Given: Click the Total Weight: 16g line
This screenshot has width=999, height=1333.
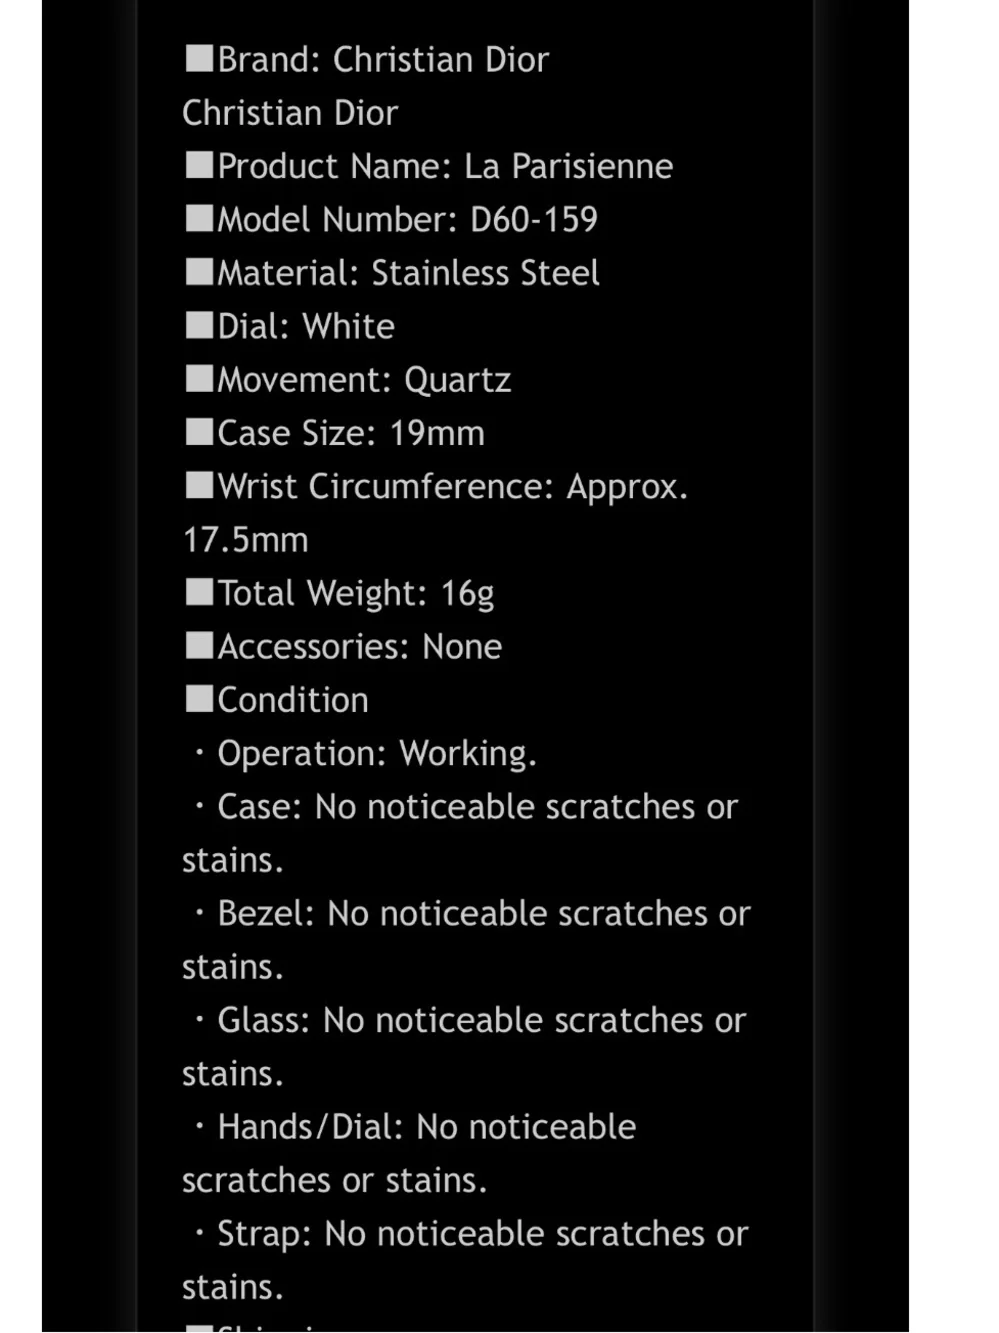Looking at the screenshot, I should (340, 594).
